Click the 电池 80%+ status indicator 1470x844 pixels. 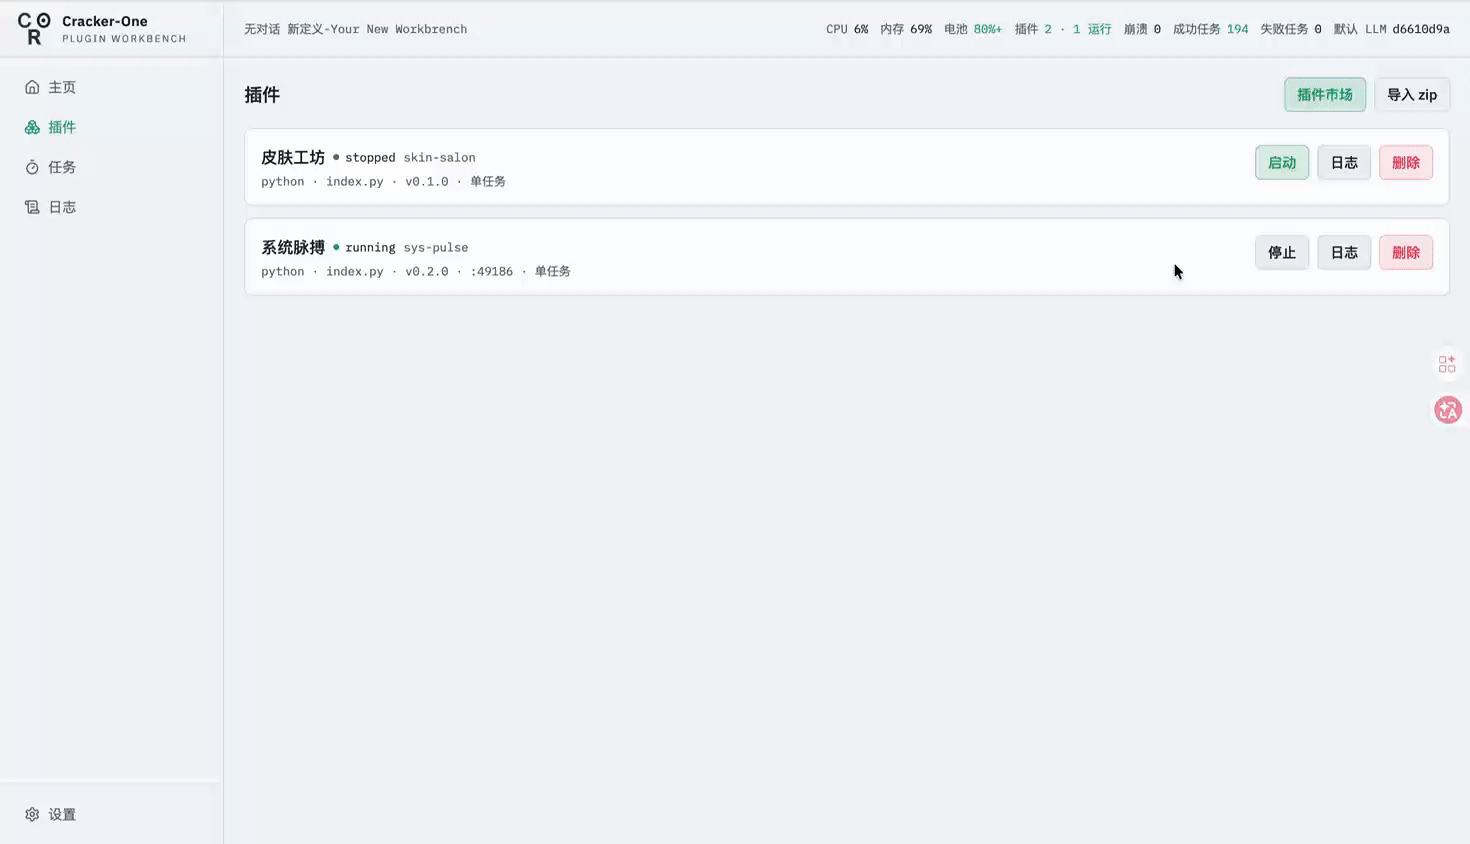coord(973,29)
